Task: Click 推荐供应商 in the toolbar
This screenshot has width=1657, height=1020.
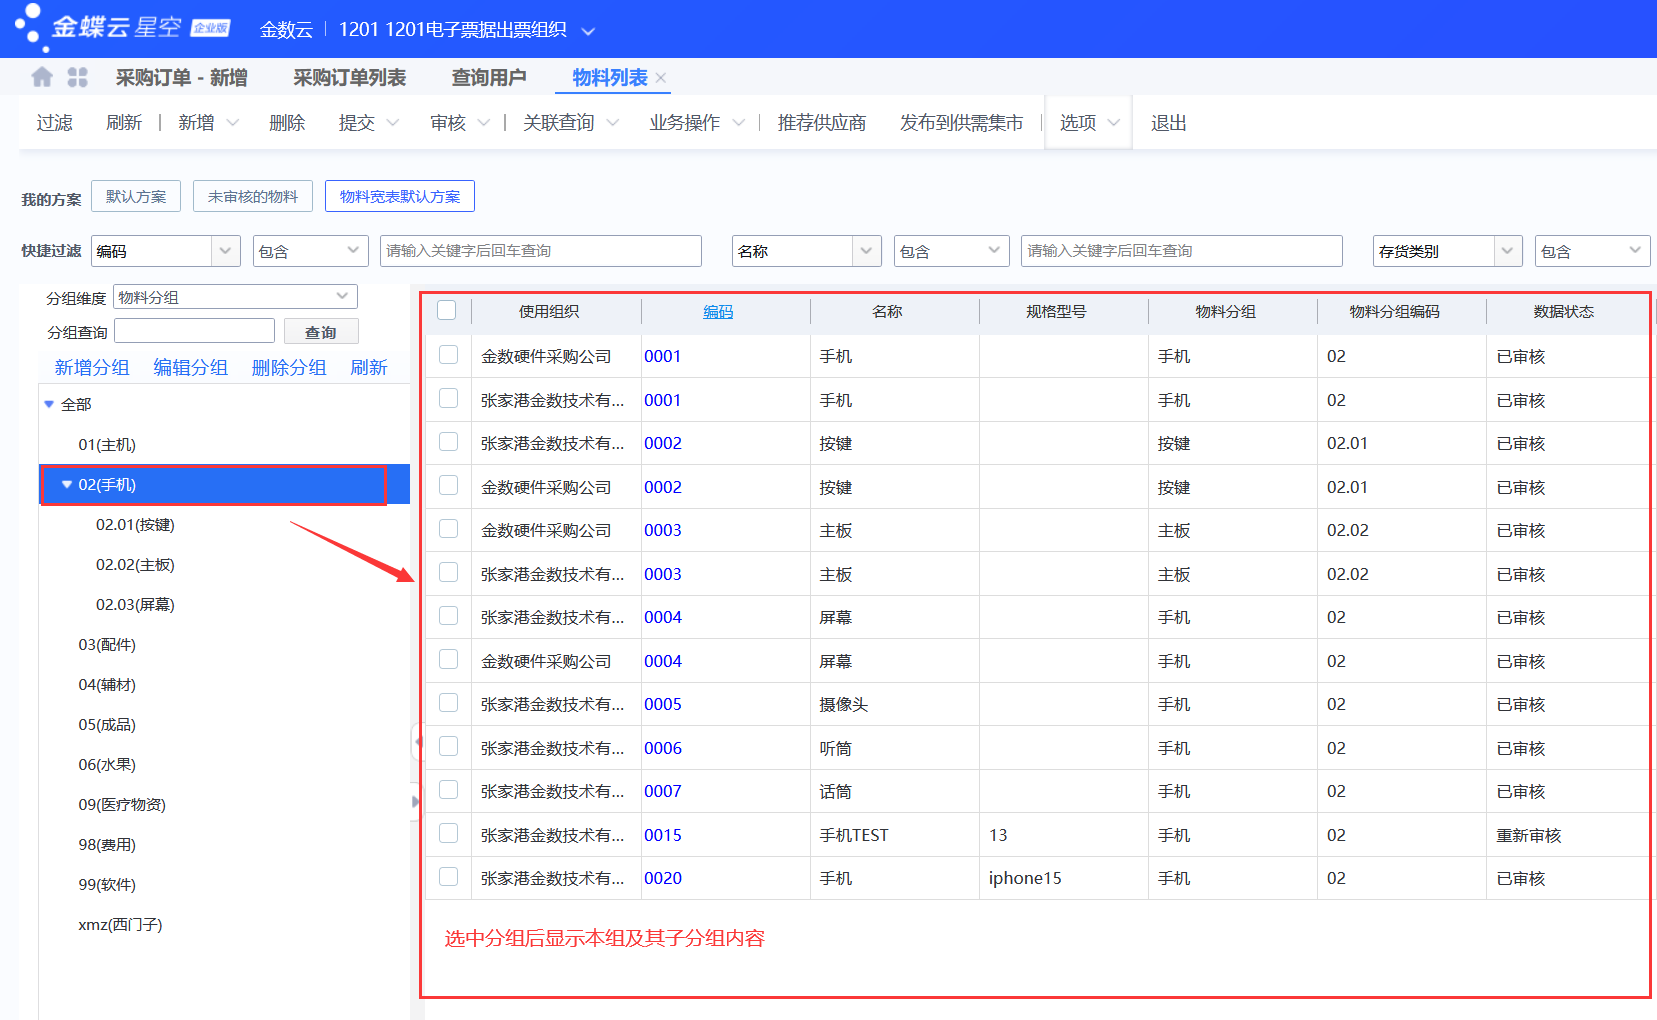Action: pos(822,123)
